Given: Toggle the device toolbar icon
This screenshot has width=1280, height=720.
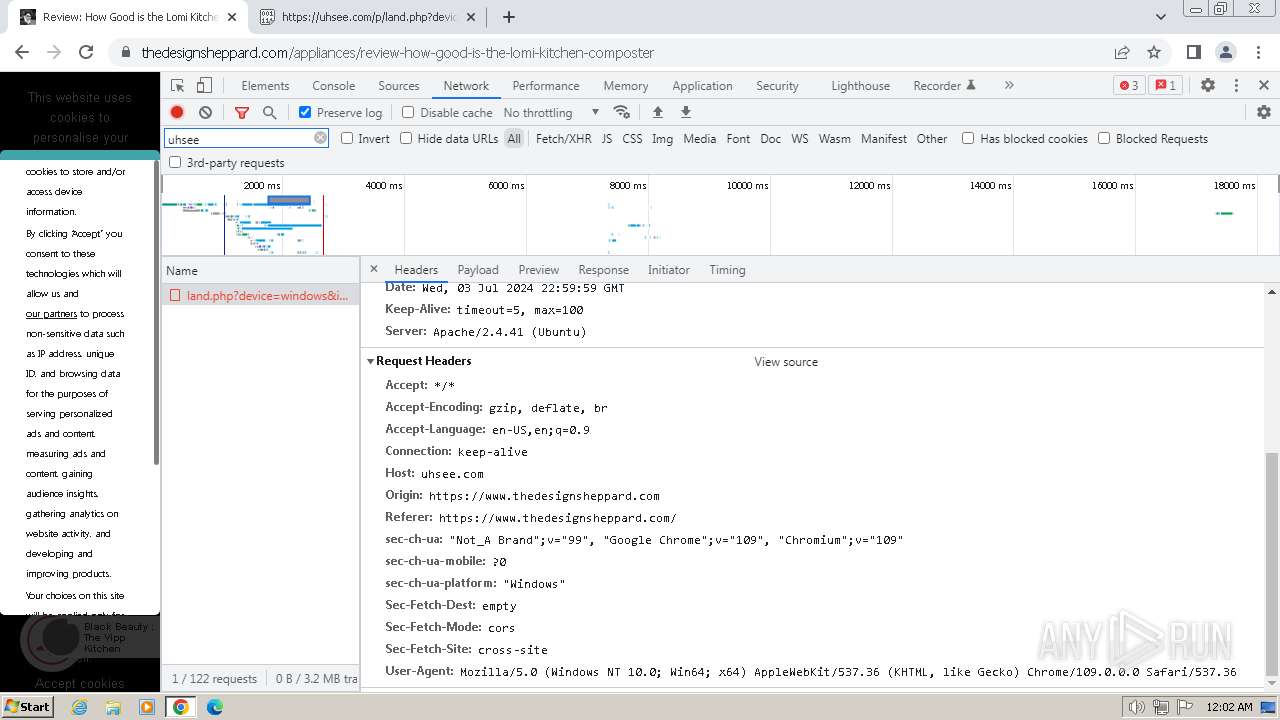Looking at the screenshot, I should (x=204, y=85).
